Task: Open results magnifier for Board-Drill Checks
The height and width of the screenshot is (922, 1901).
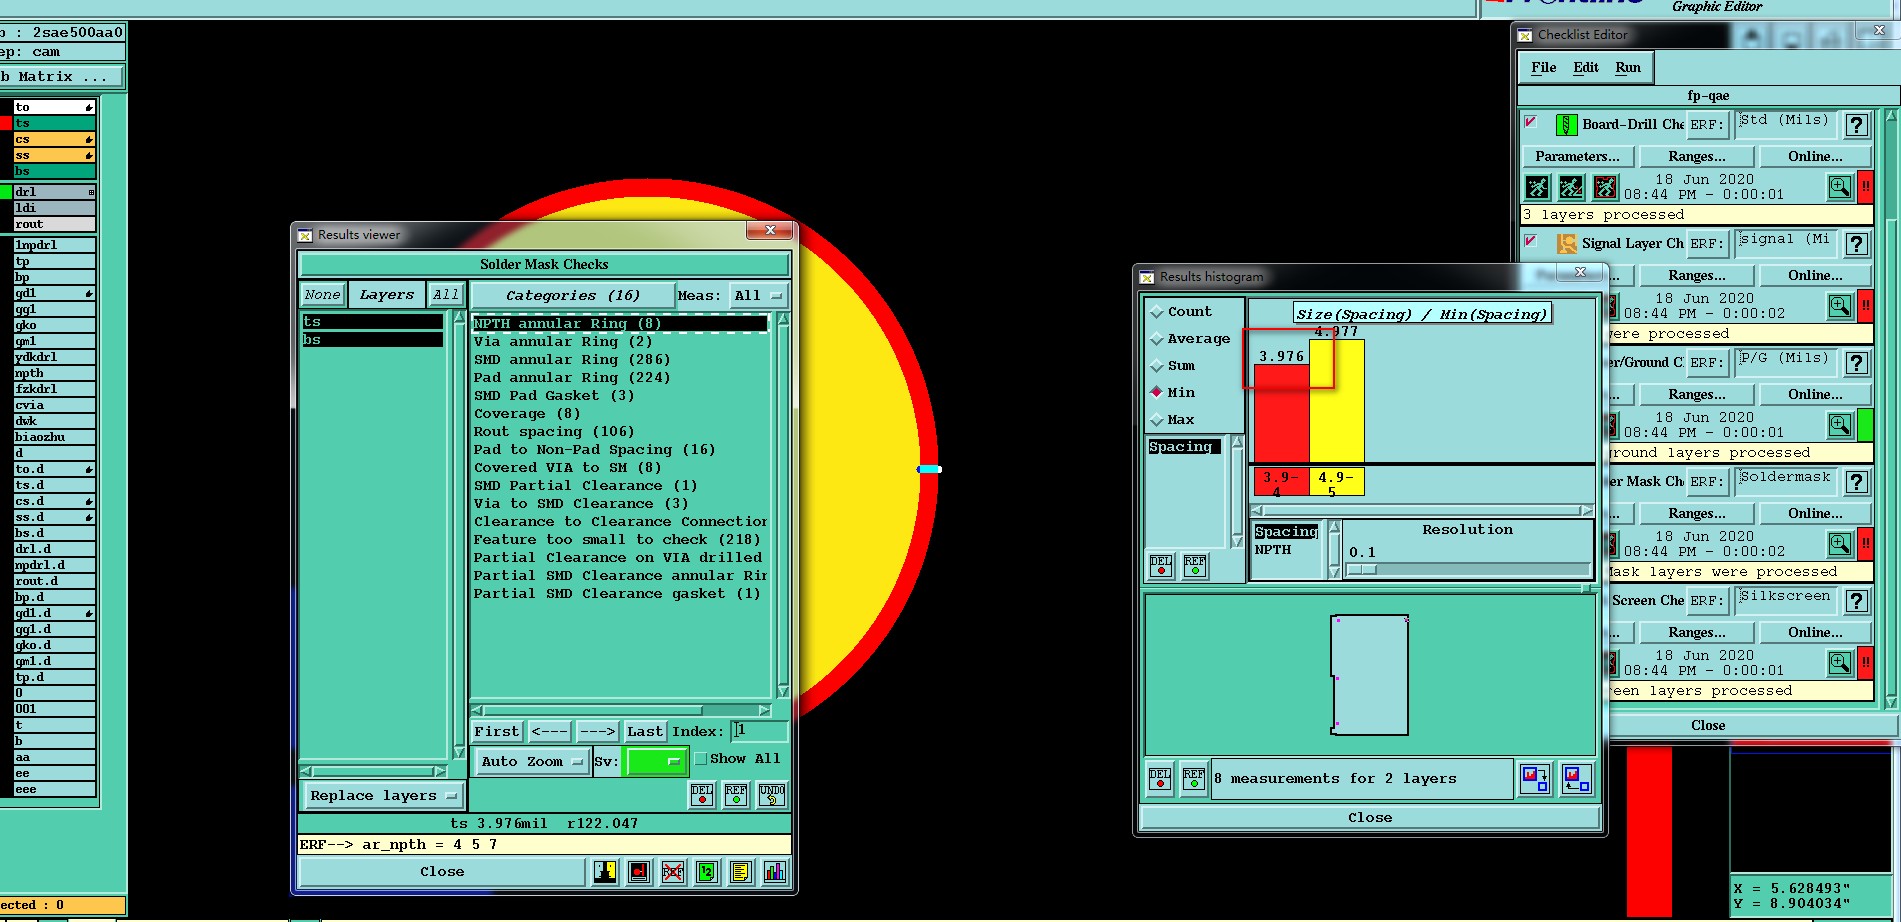Action: (x=1839, y=187)
